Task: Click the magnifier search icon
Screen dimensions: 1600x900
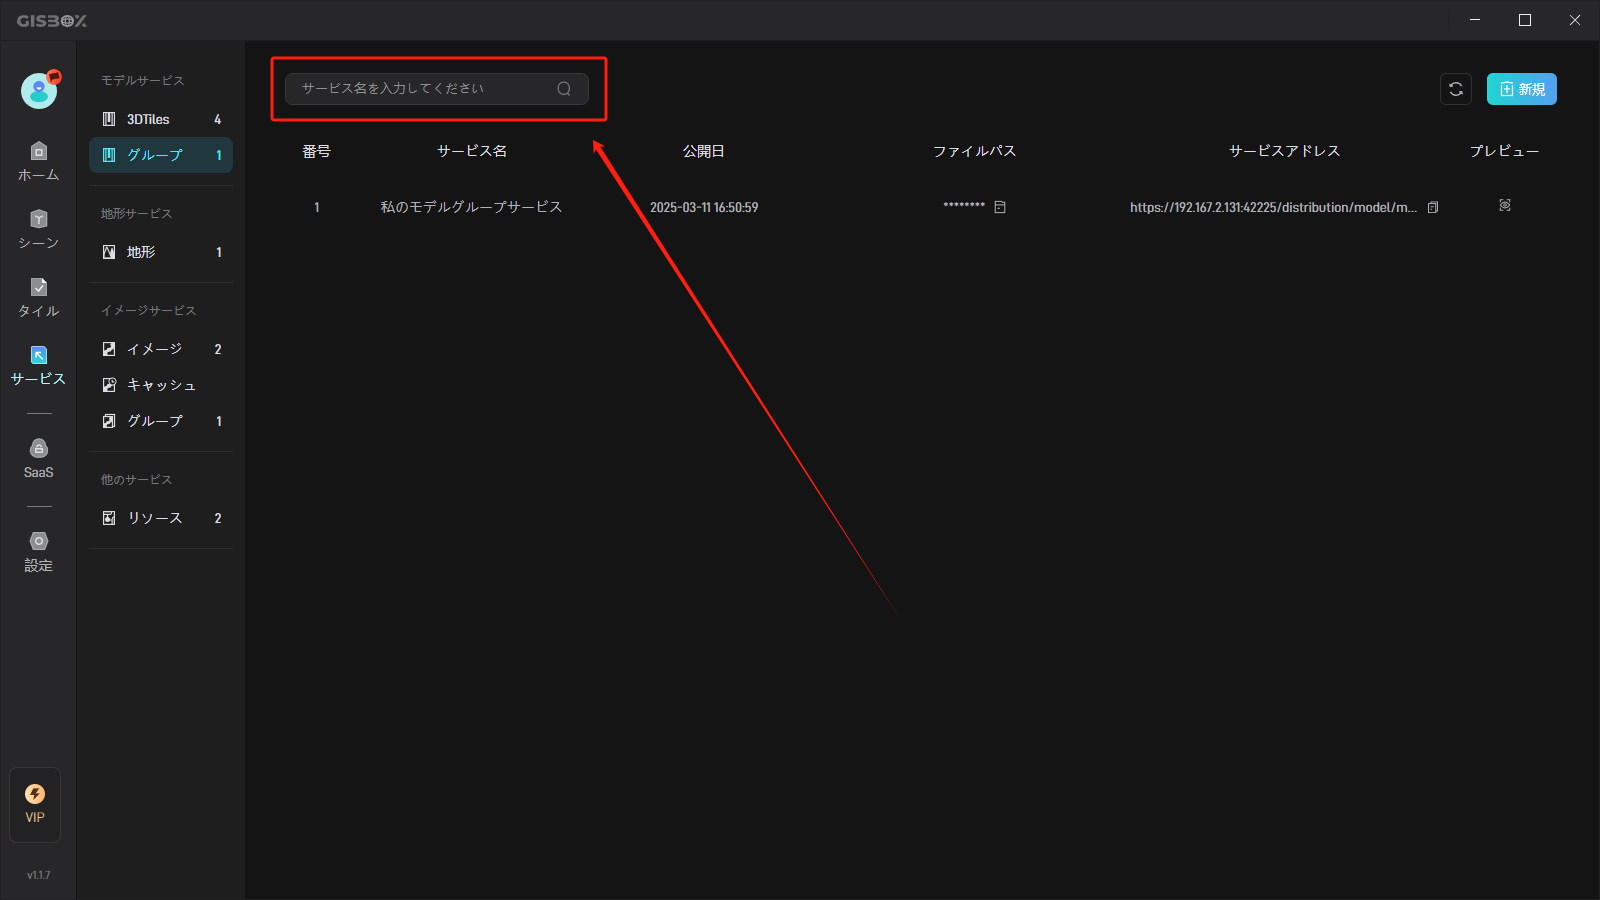Action: 564,89
